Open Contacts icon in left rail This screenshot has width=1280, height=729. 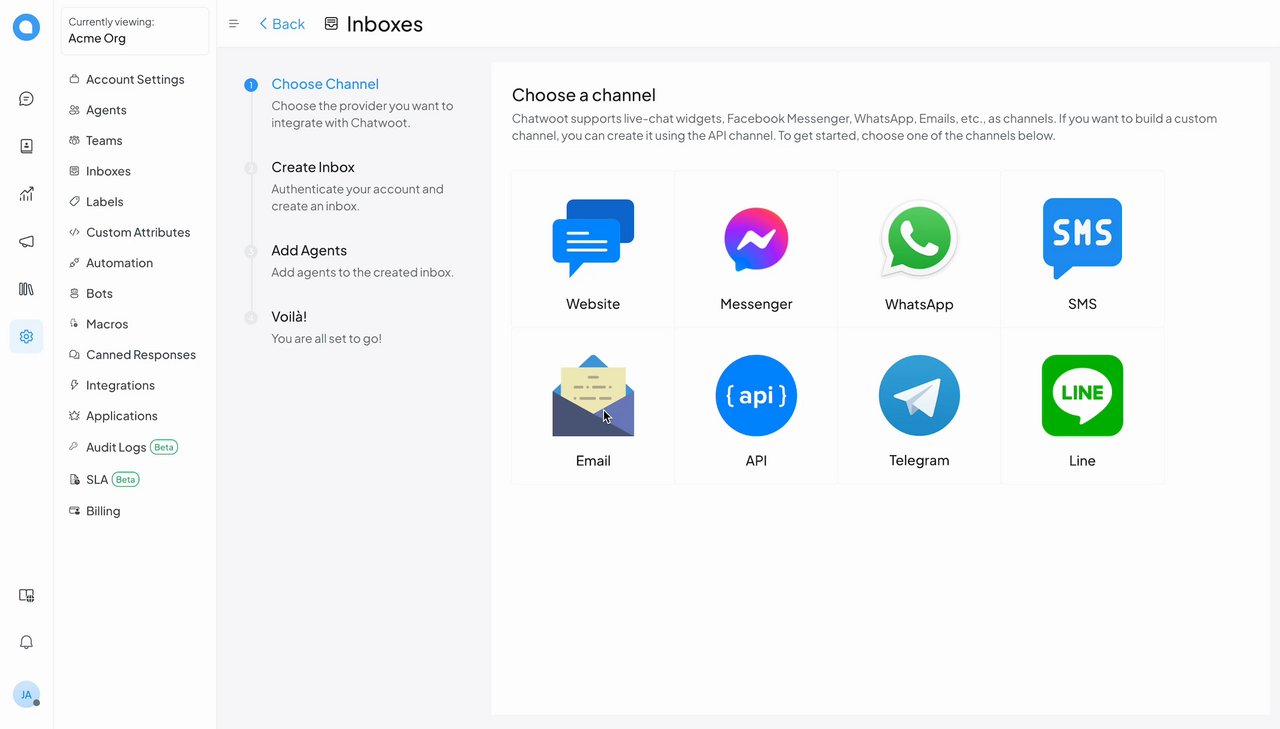[26, 146]
